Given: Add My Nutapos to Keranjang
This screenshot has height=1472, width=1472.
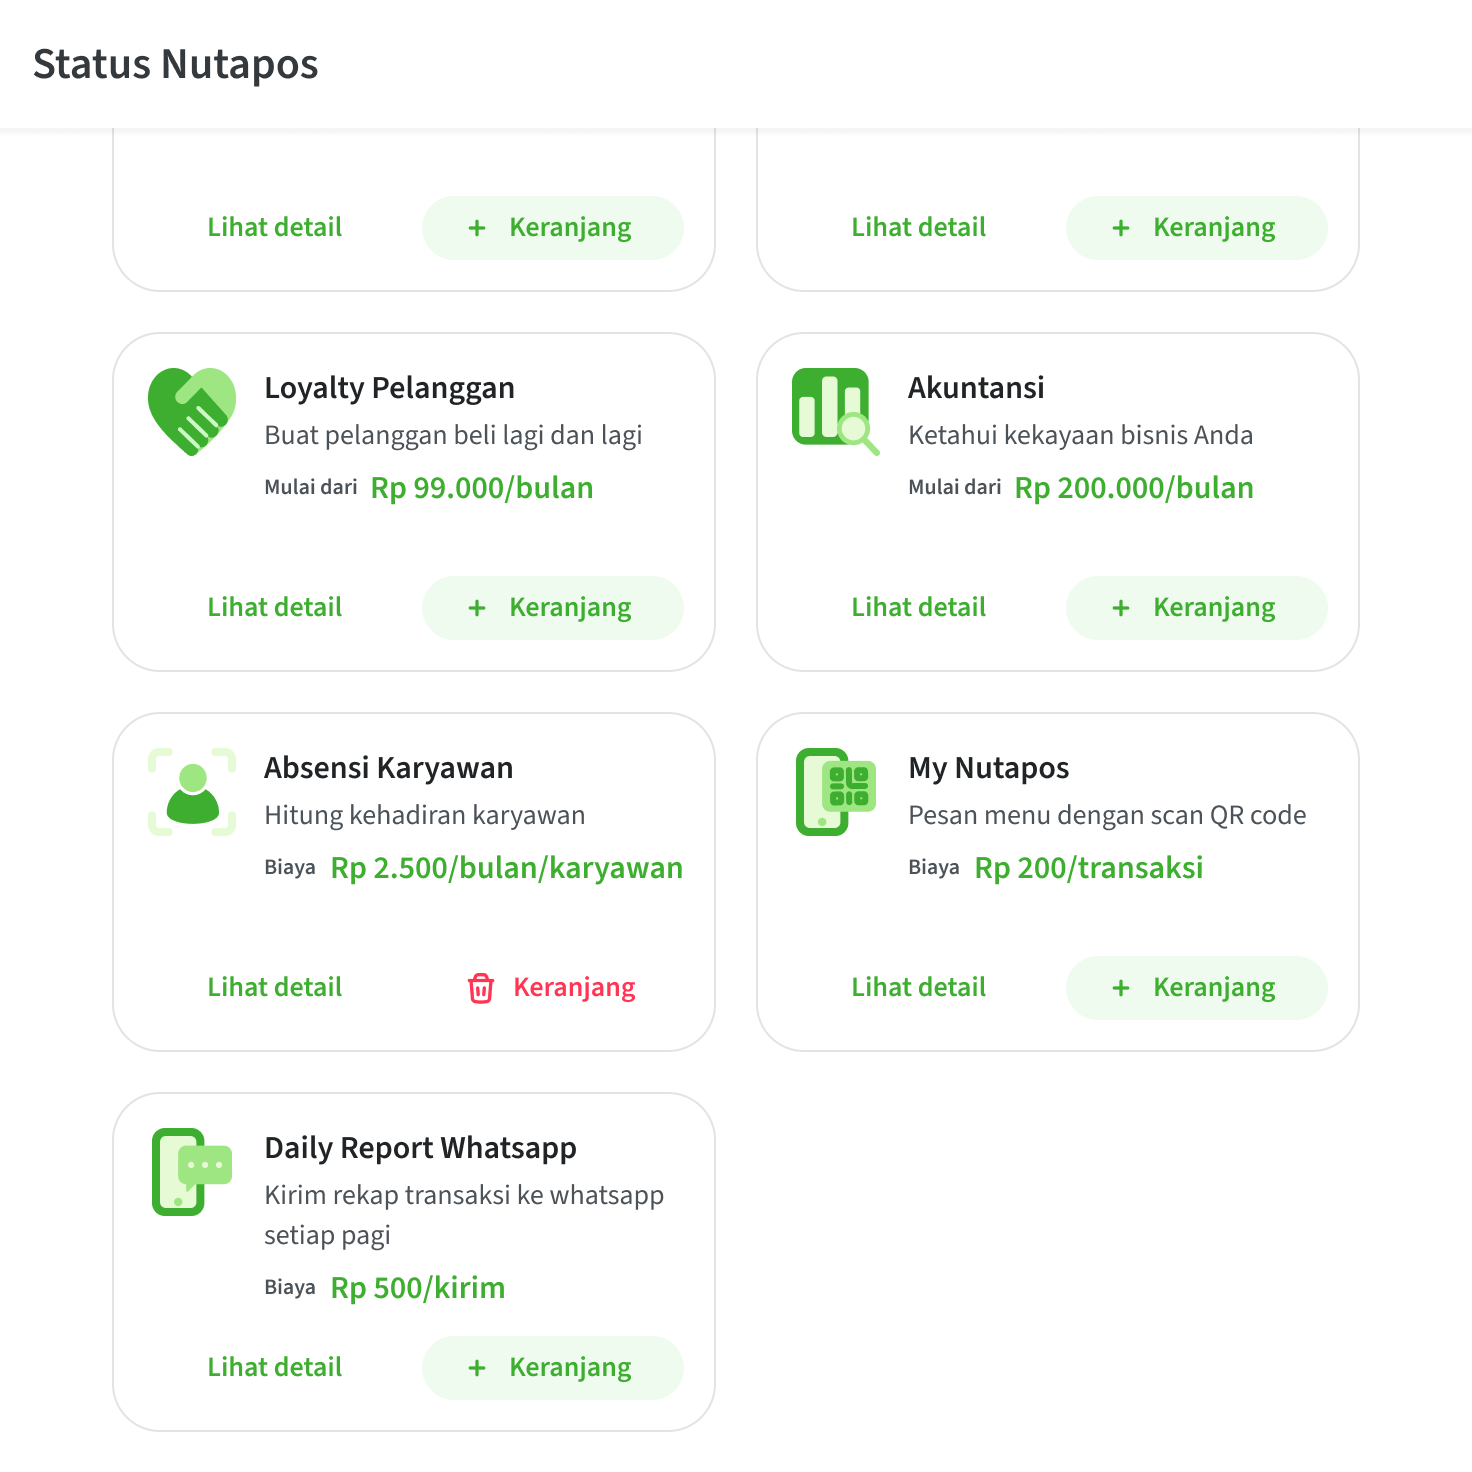Looking at the screenshot, I should pos(1196,988).
